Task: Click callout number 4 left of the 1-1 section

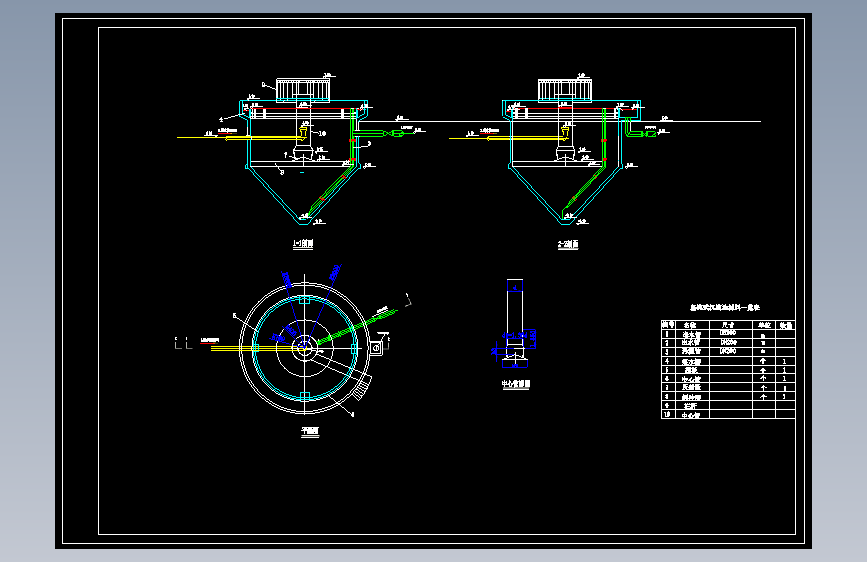Action: (221, 119)
